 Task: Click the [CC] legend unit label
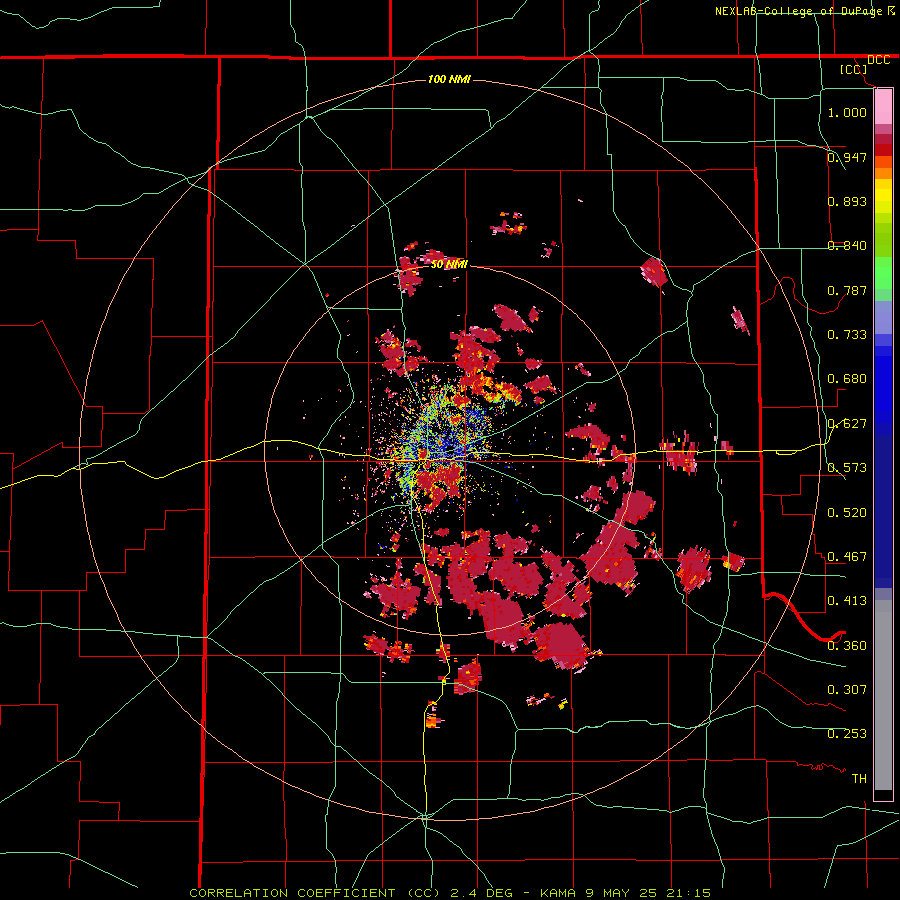coord(854,69)
